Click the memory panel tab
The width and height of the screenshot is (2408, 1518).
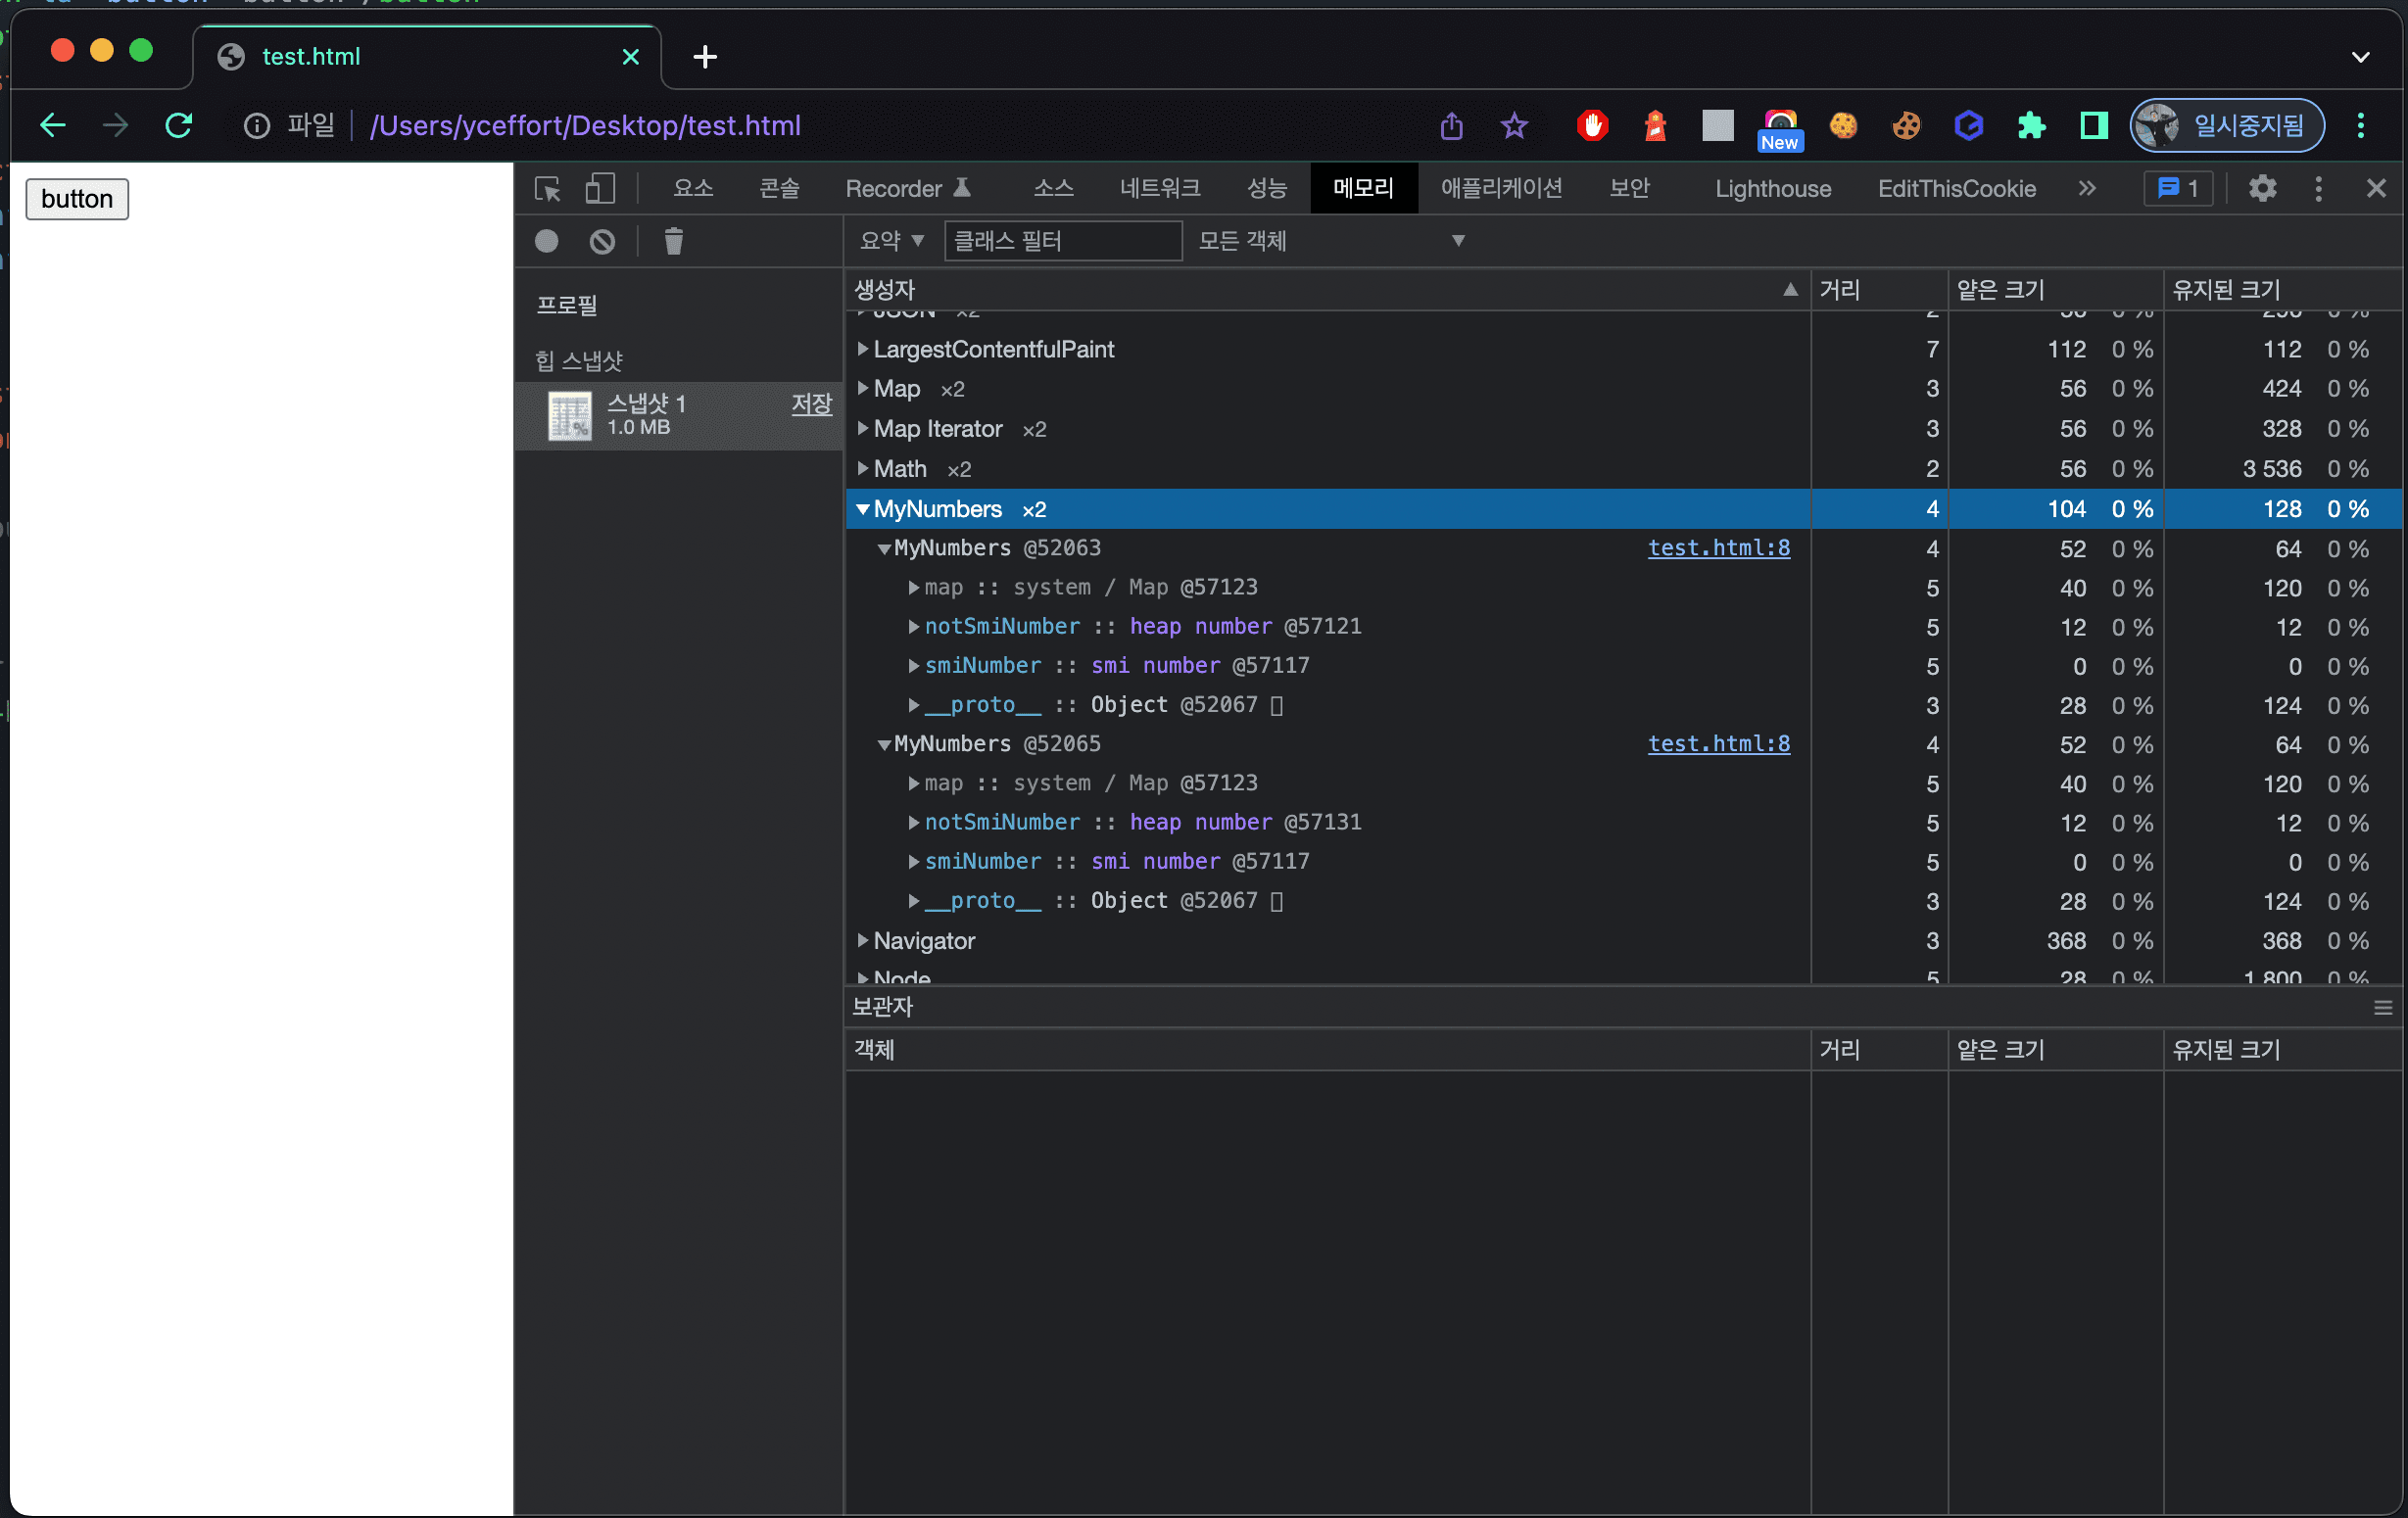[x=1363, y=189]
